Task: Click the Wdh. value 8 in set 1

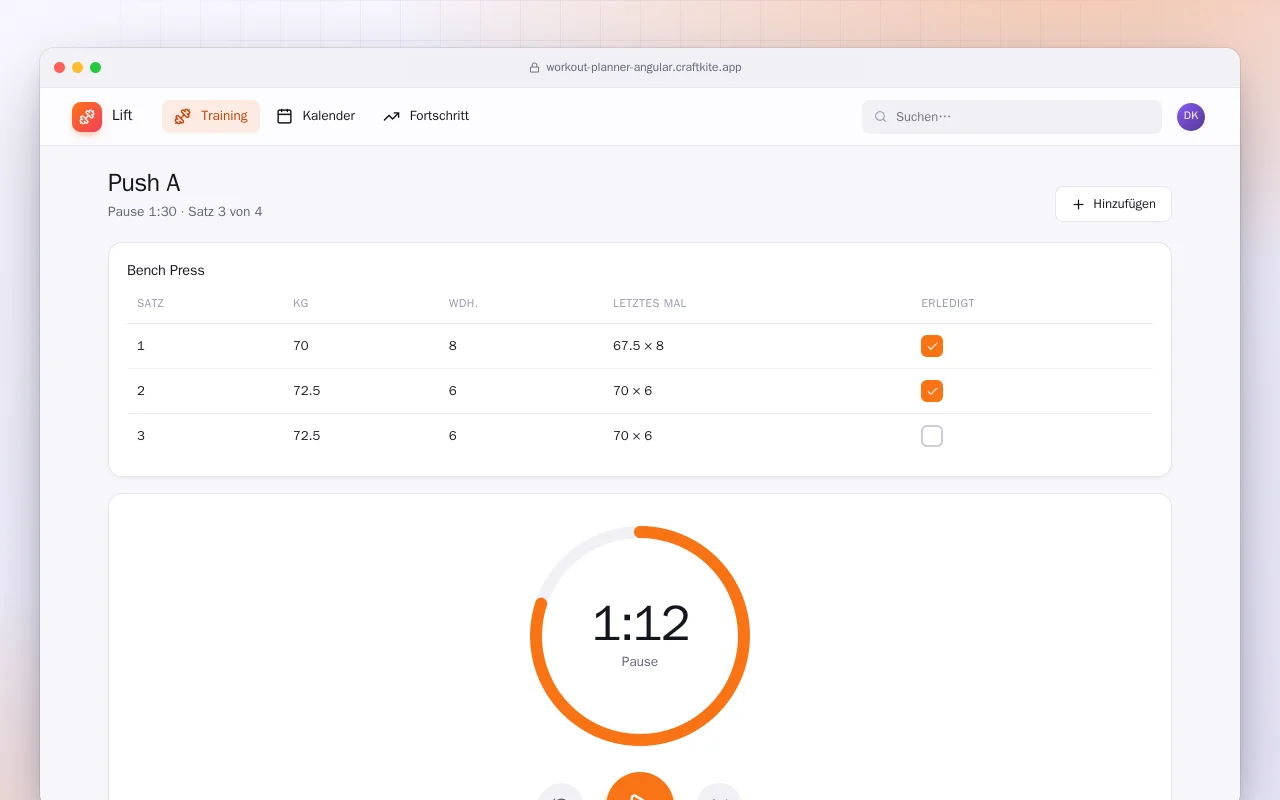Action: [453, 346]
